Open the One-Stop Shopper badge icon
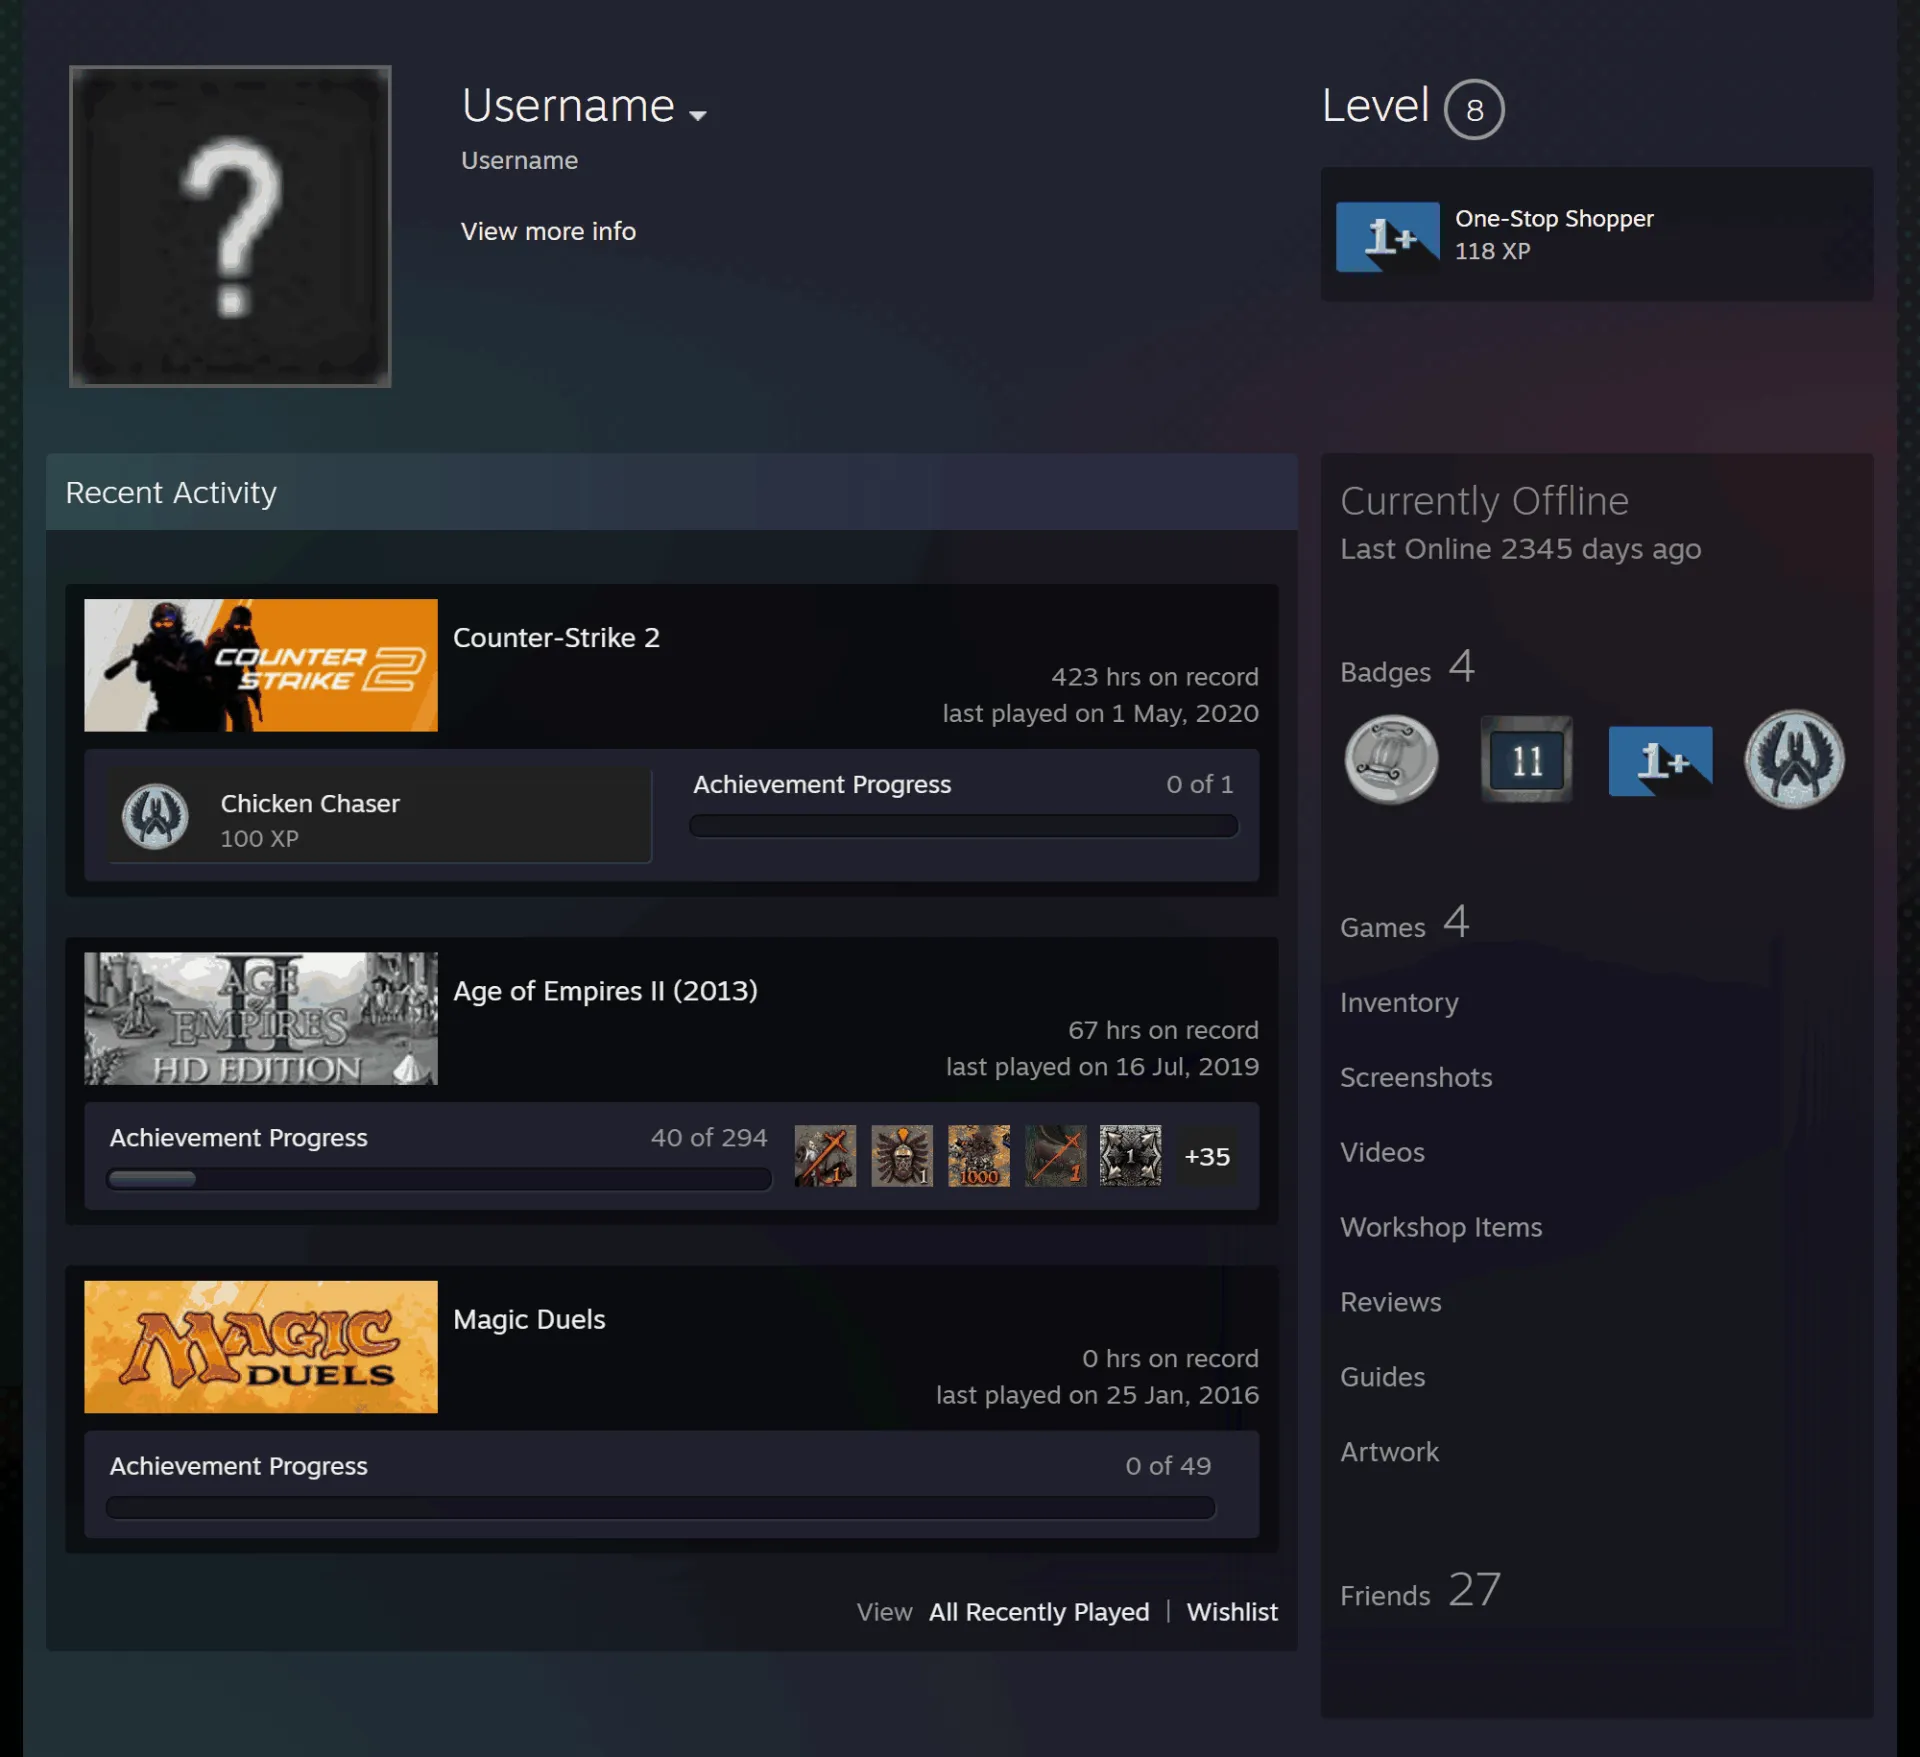This screenshot has width=1920, height=1757. coord(1388,237)
